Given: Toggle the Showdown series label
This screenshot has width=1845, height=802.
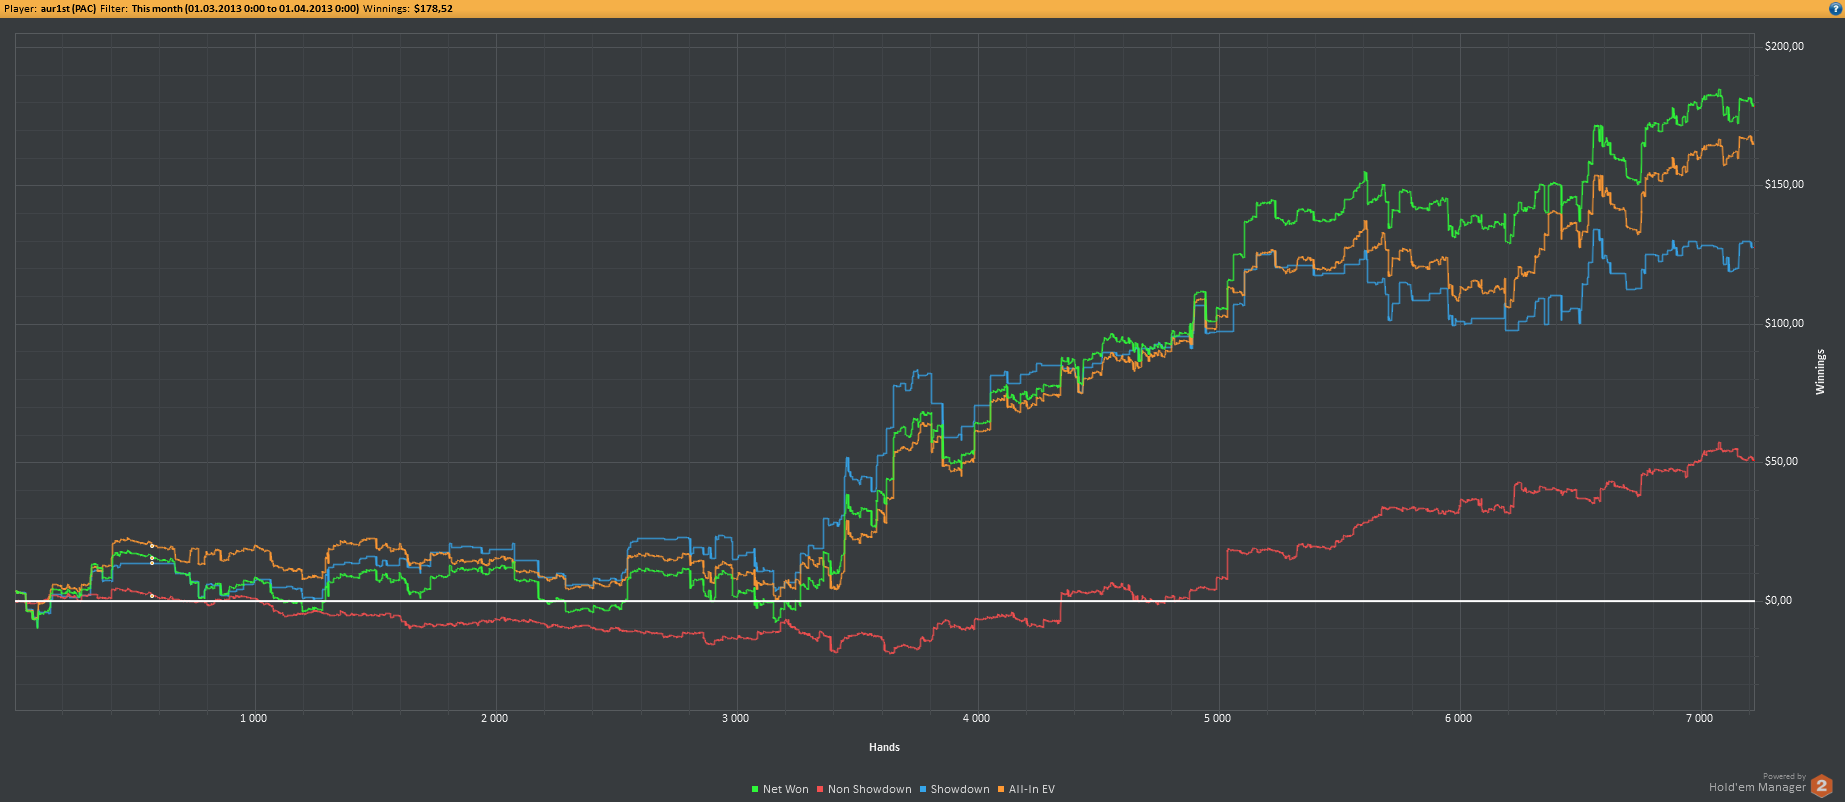Looking at the screenshot, I should (x=959, y=789).
